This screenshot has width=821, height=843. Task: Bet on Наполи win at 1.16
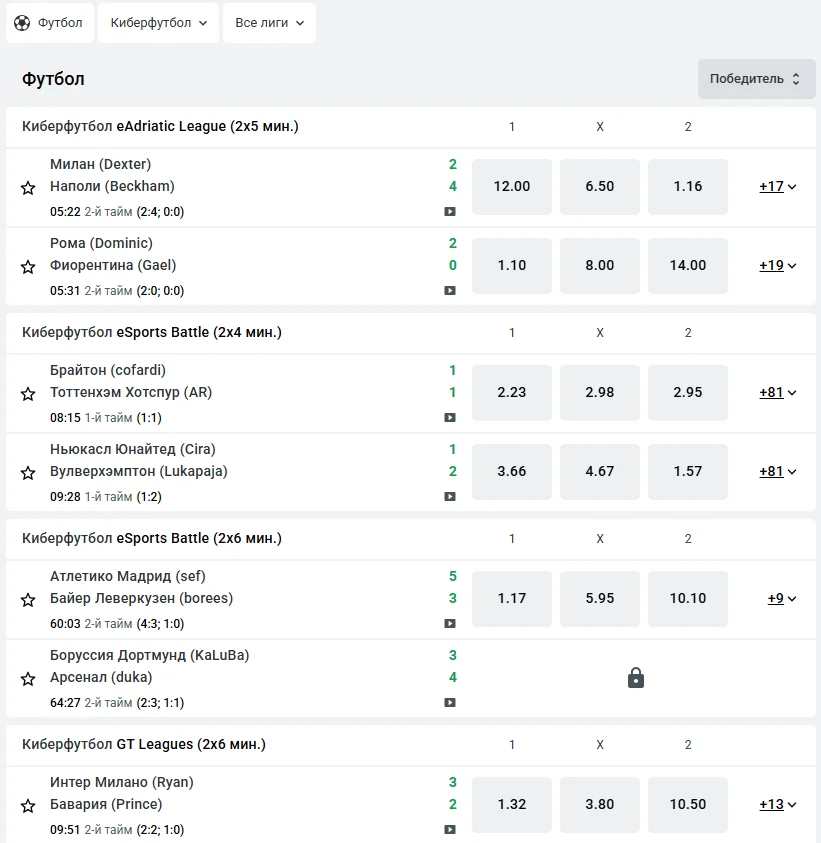[x=688, y=186]
